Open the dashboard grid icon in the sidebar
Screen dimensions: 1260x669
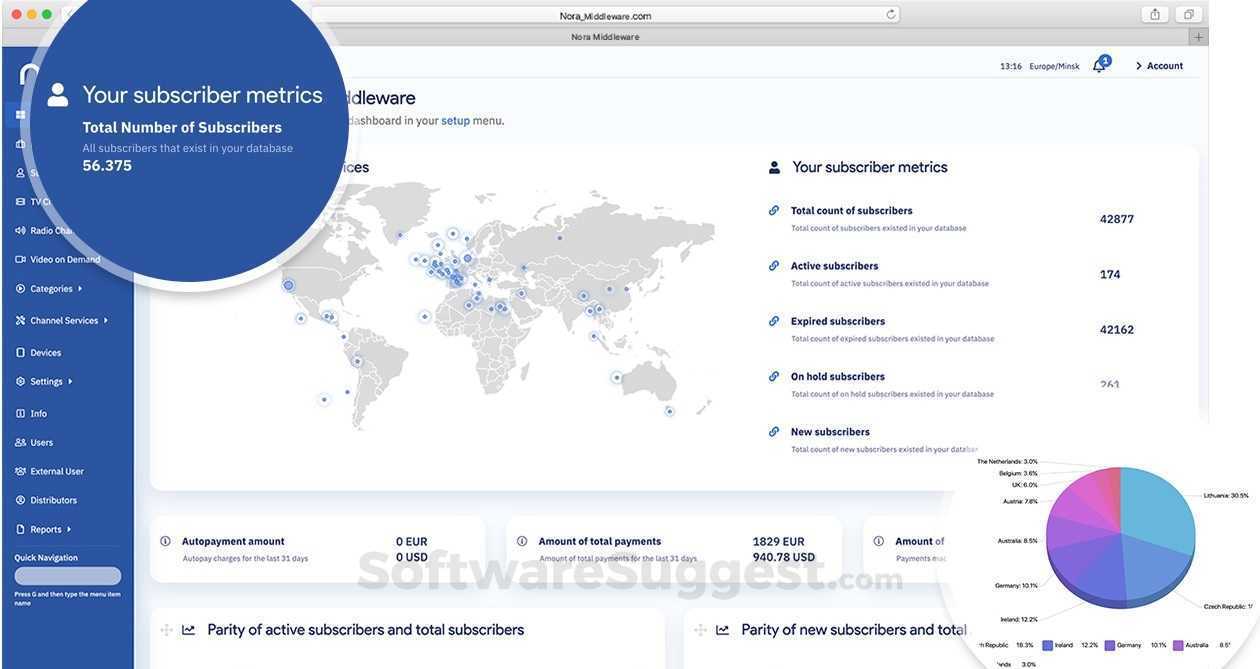pos(20,114)
